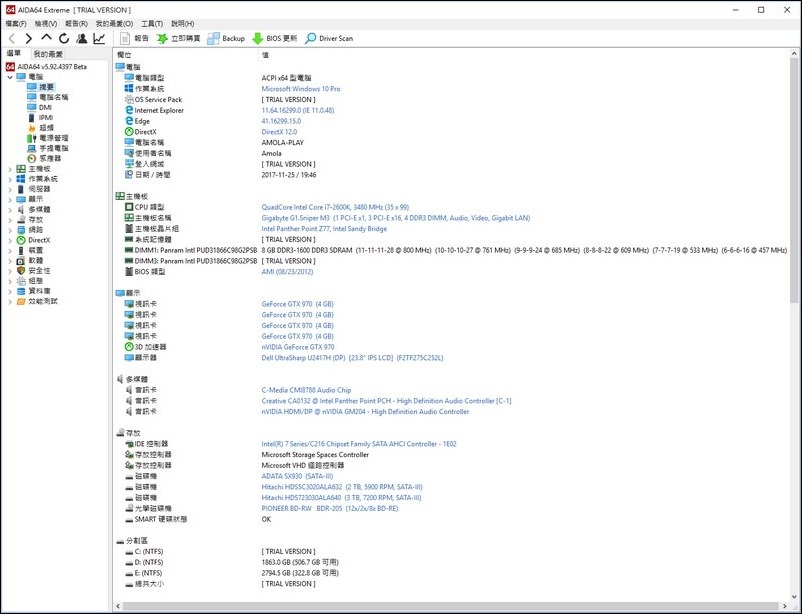802x614 pixels.
Task: Select the SMART 硬碟狀態 row
Action: click(198, 519)
